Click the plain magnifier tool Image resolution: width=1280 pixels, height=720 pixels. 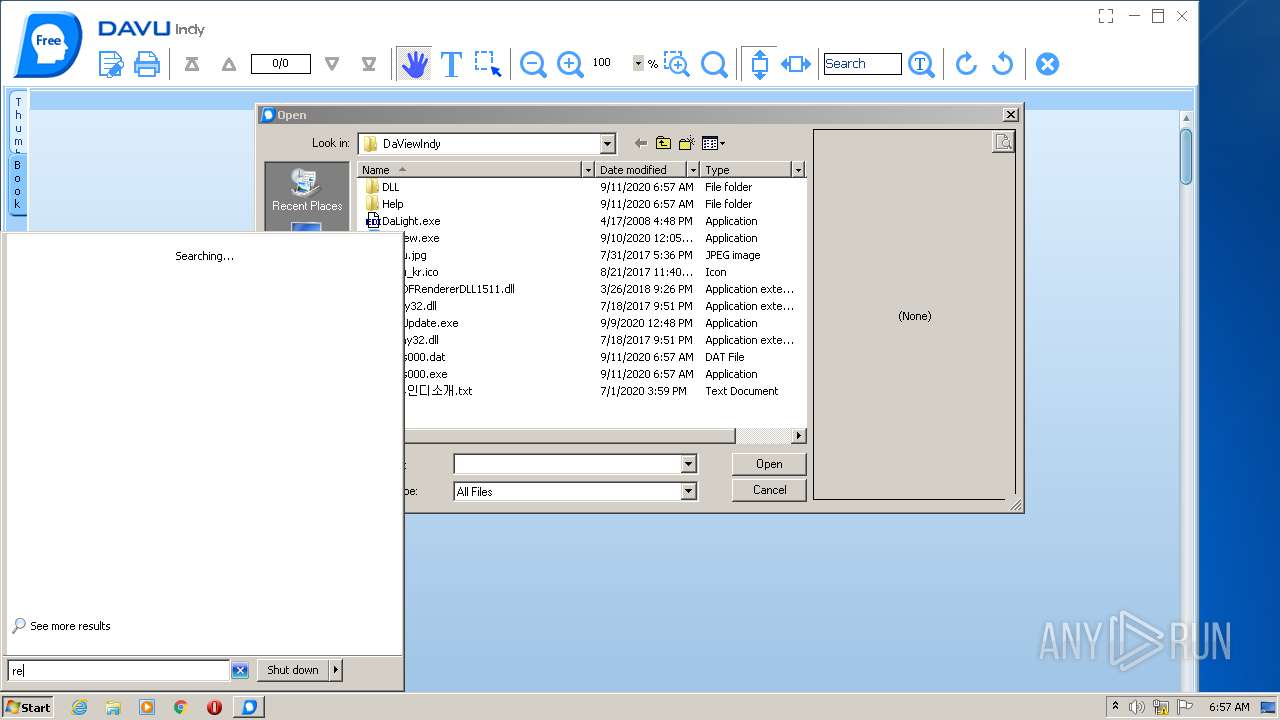coord(714,64)
